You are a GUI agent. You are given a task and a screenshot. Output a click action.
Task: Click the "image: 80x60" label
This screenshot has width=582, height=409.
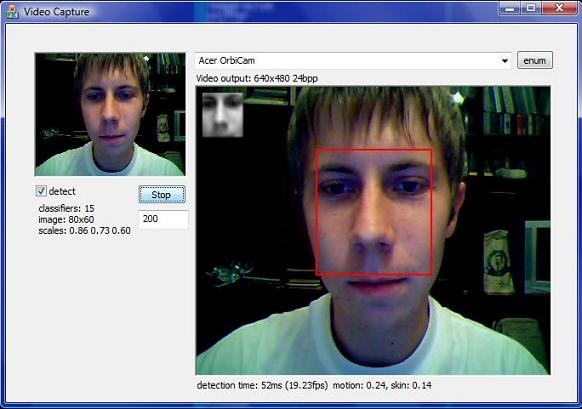[66, 219]
